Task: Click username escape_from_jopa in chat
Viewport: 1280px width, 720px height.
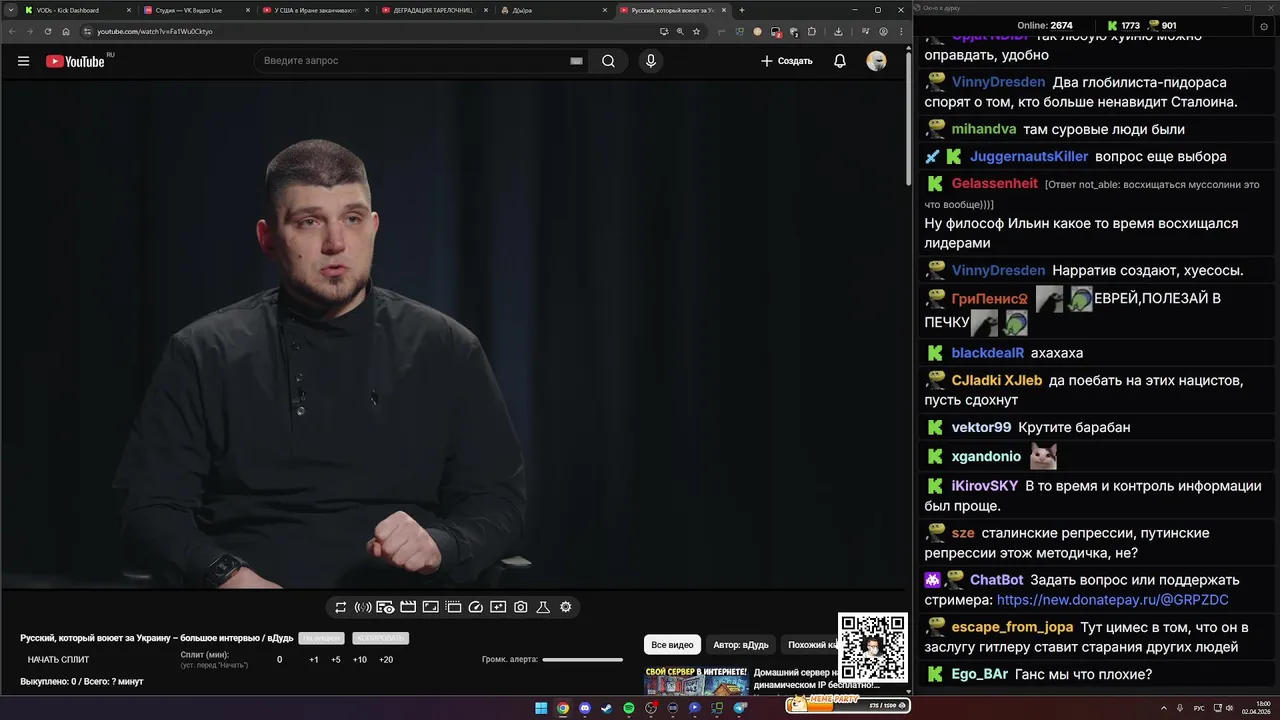Action: pos(1012,628)
